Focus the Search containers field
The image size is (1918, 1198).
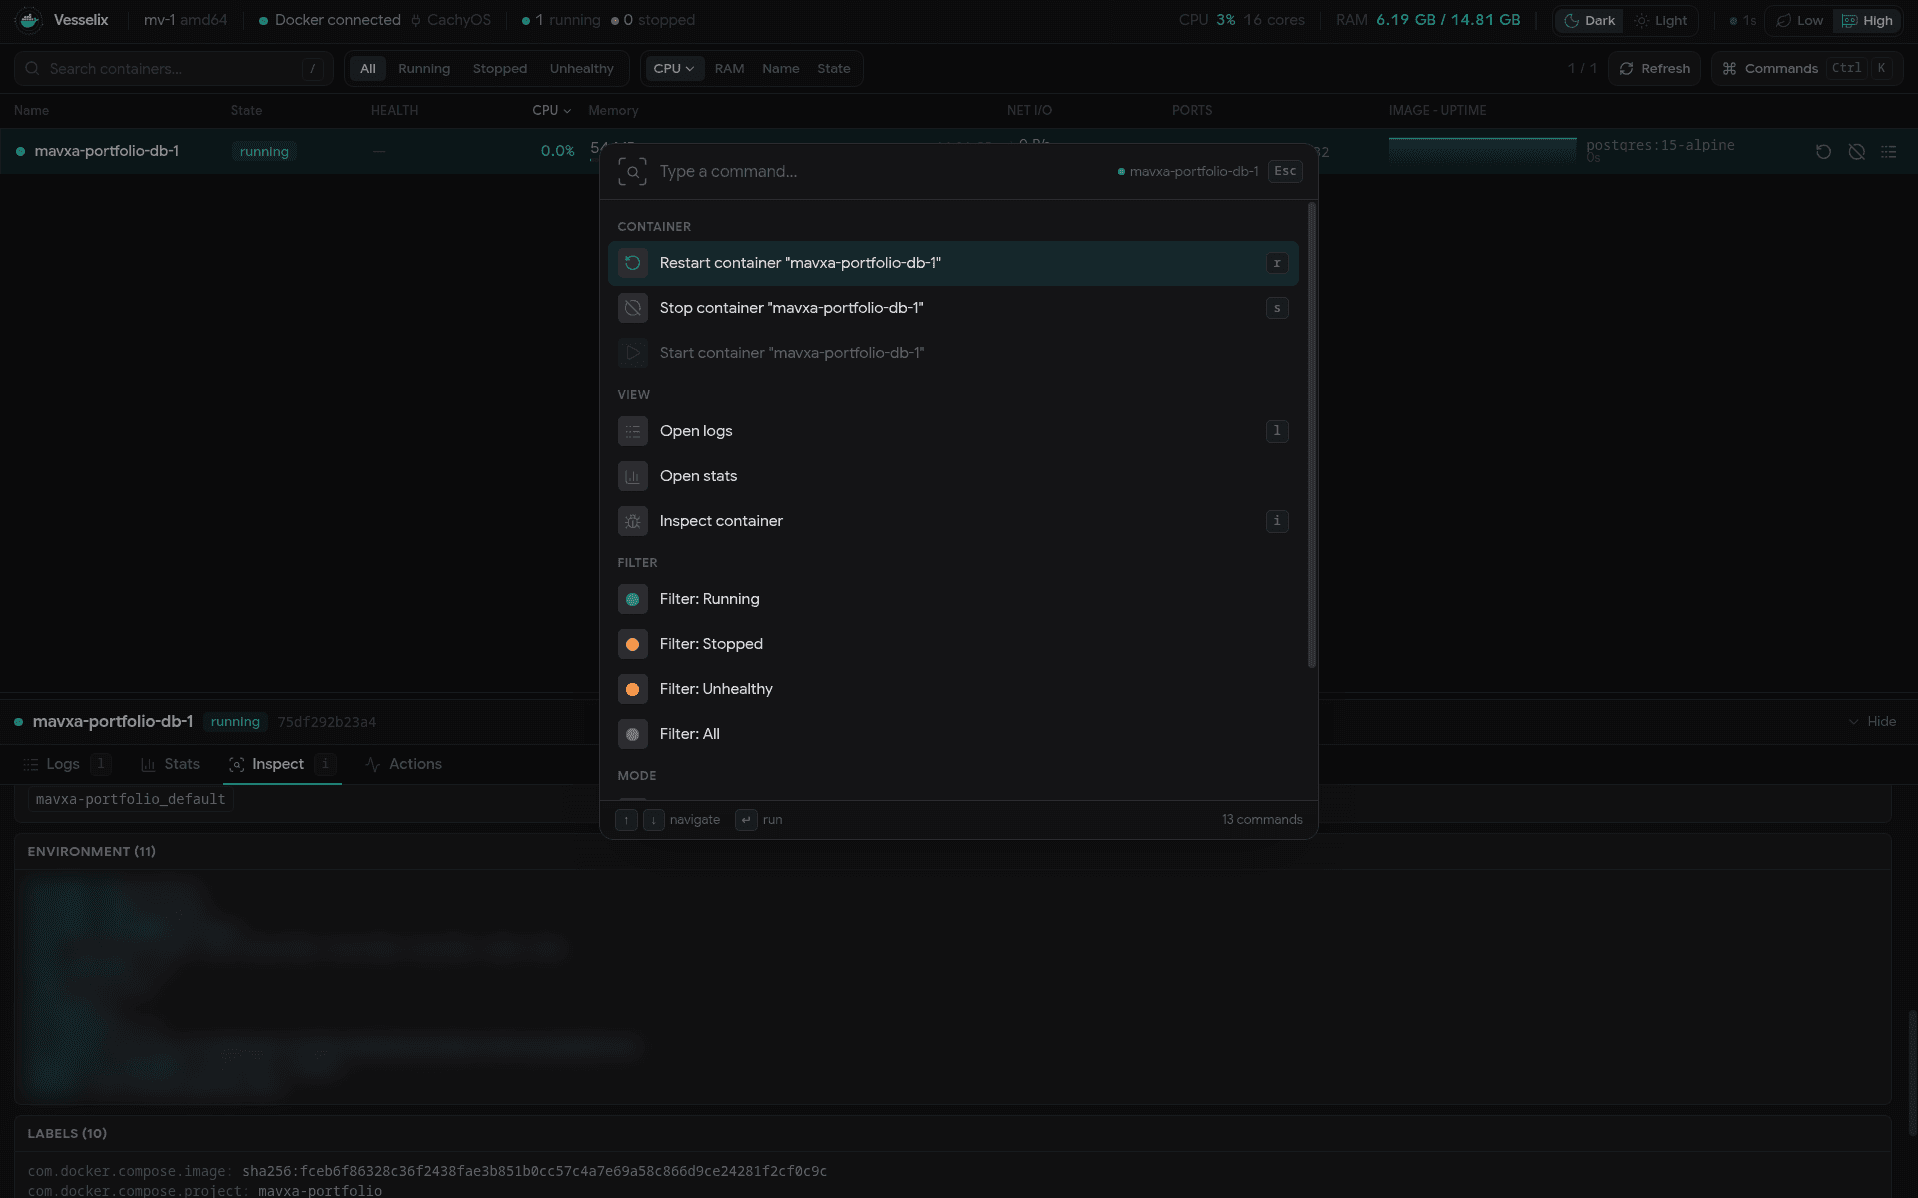coord(174,69)
